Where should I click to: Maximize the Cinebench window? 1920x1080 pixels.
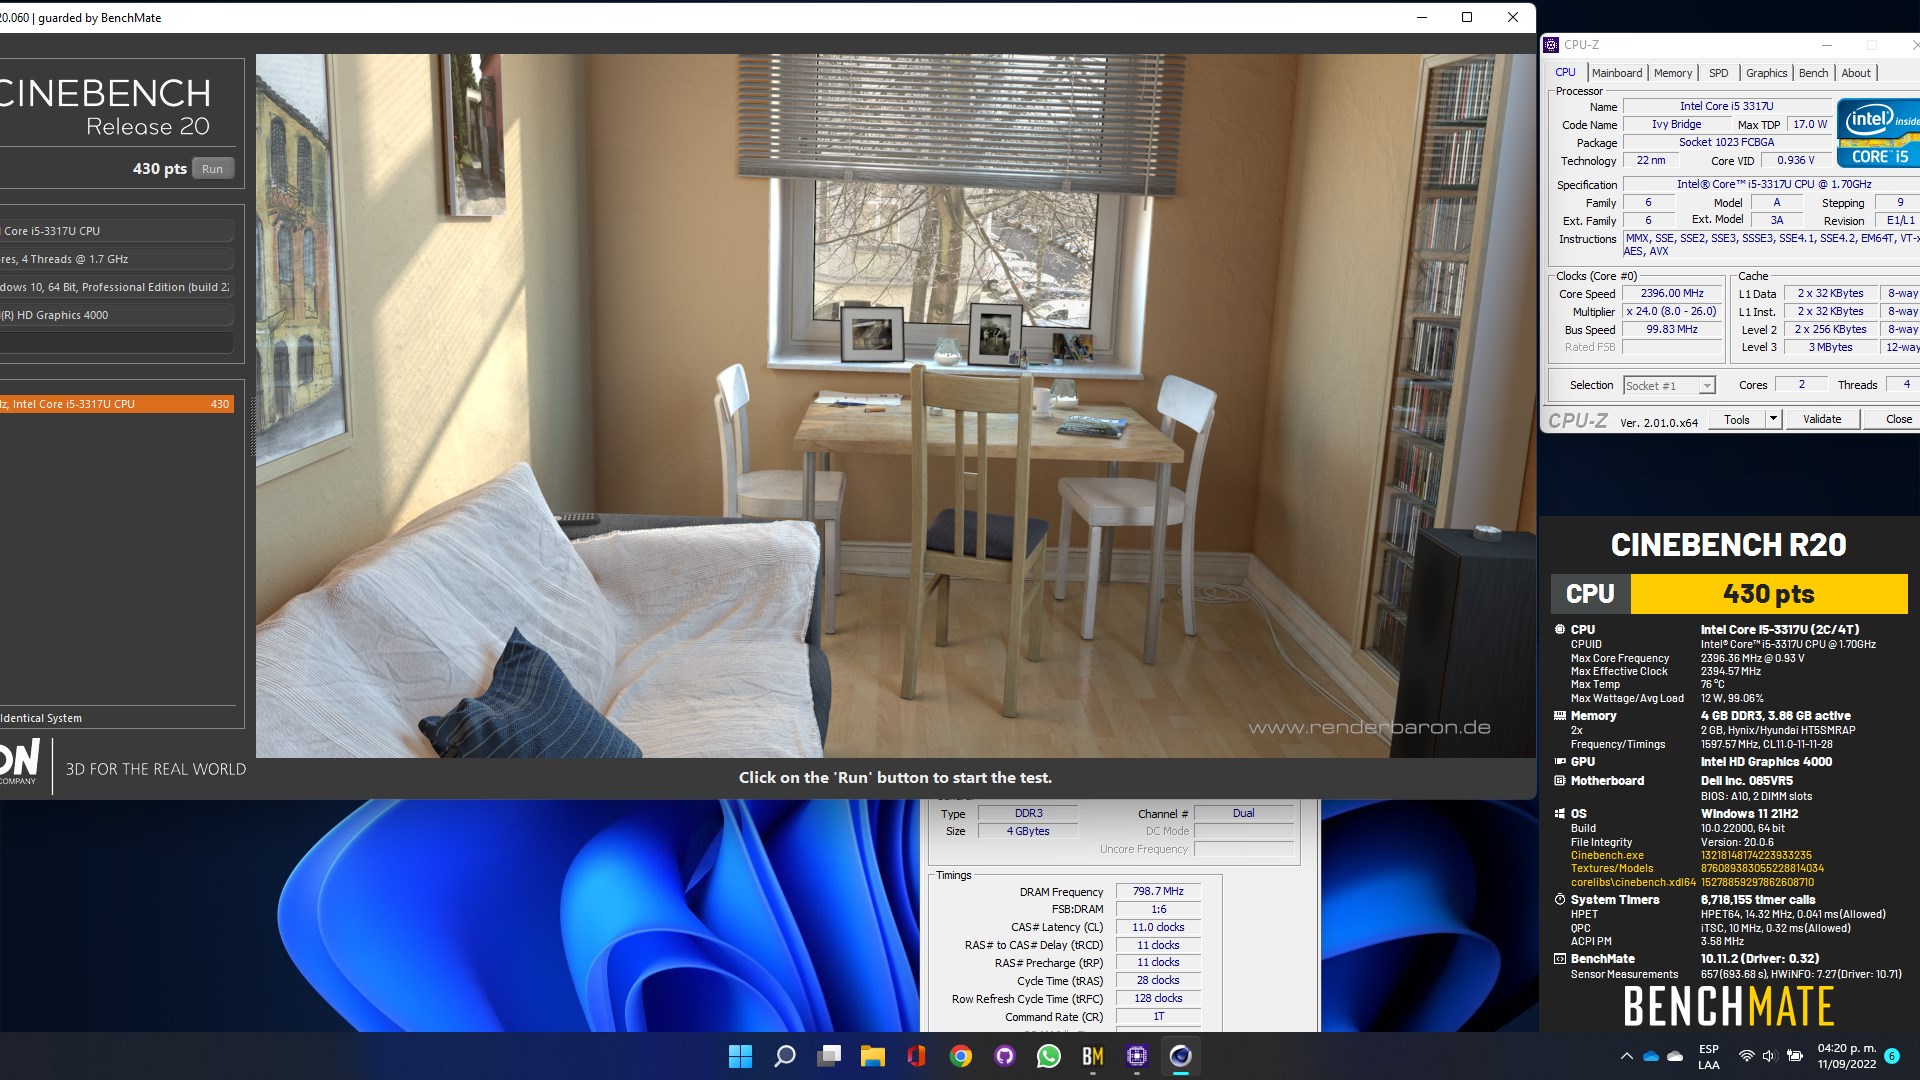pos(1467,17)
